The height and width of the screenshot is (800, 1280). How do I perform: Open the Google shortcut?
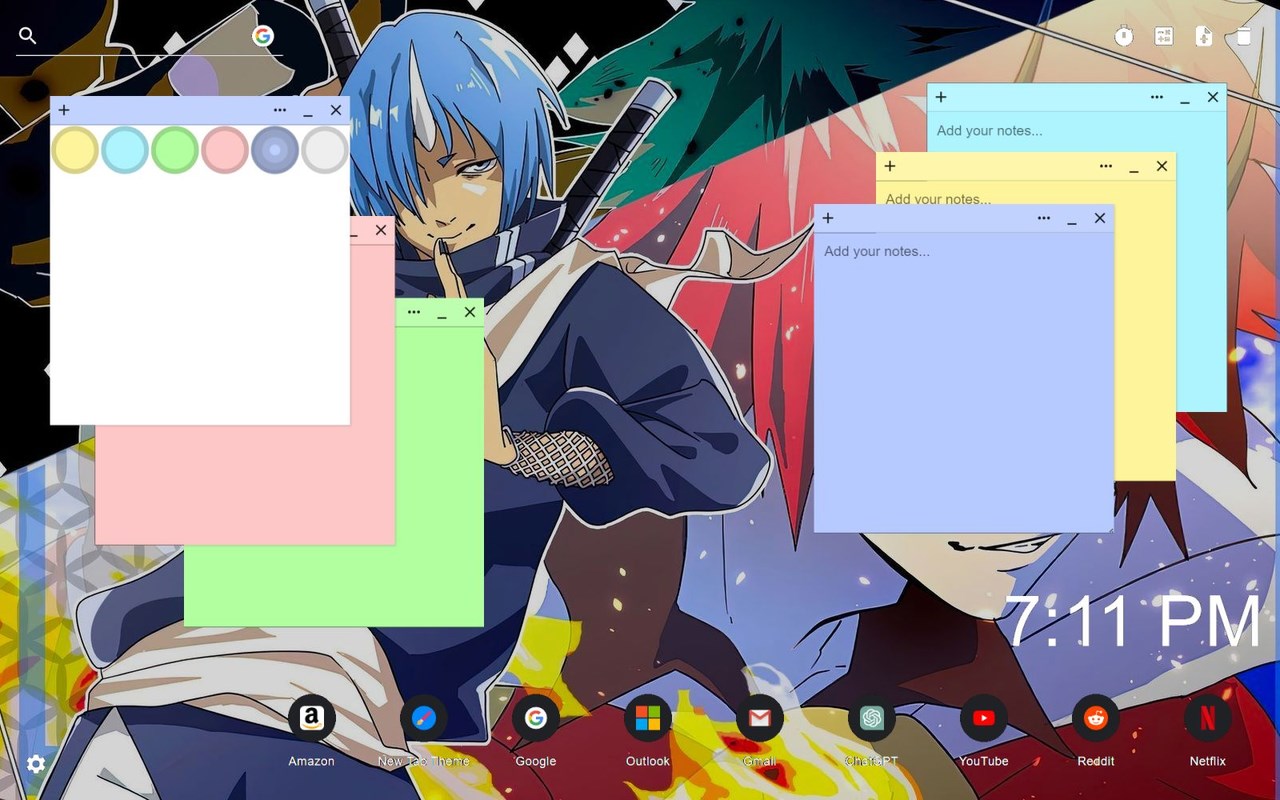(x=536, y=718)
